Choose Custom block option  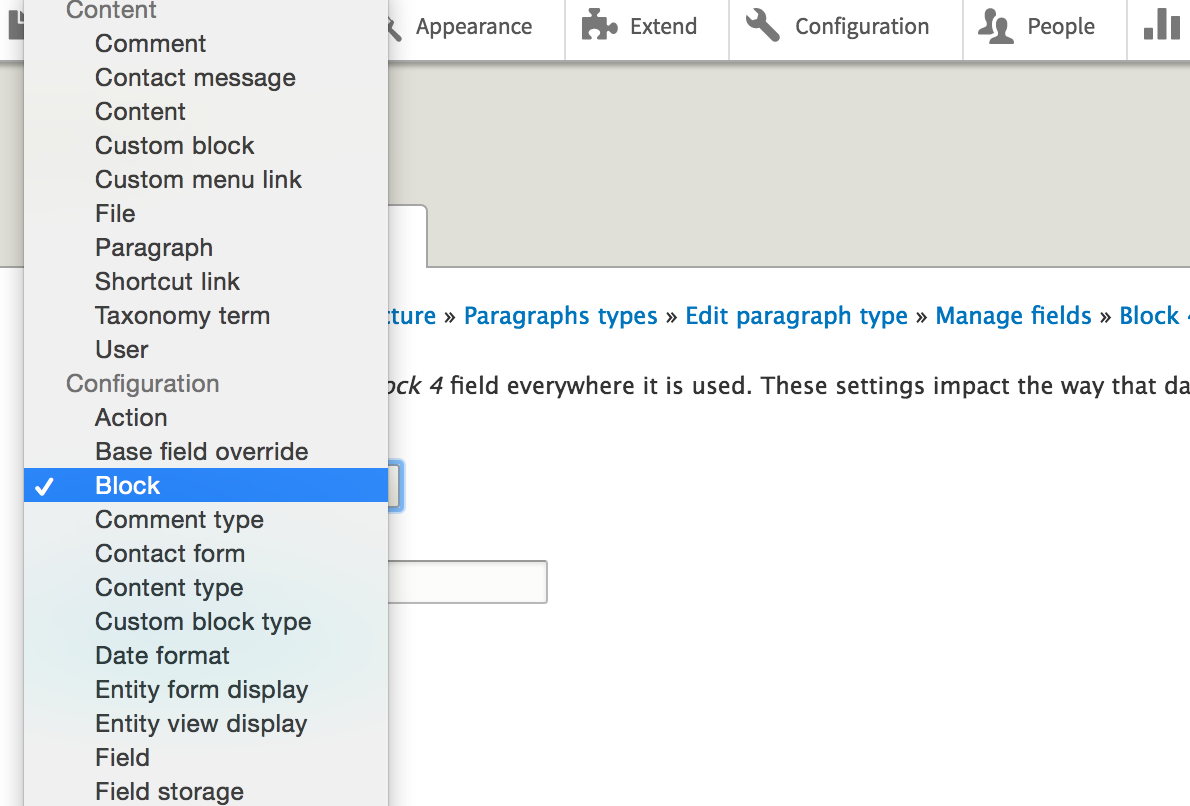point(206,145)
